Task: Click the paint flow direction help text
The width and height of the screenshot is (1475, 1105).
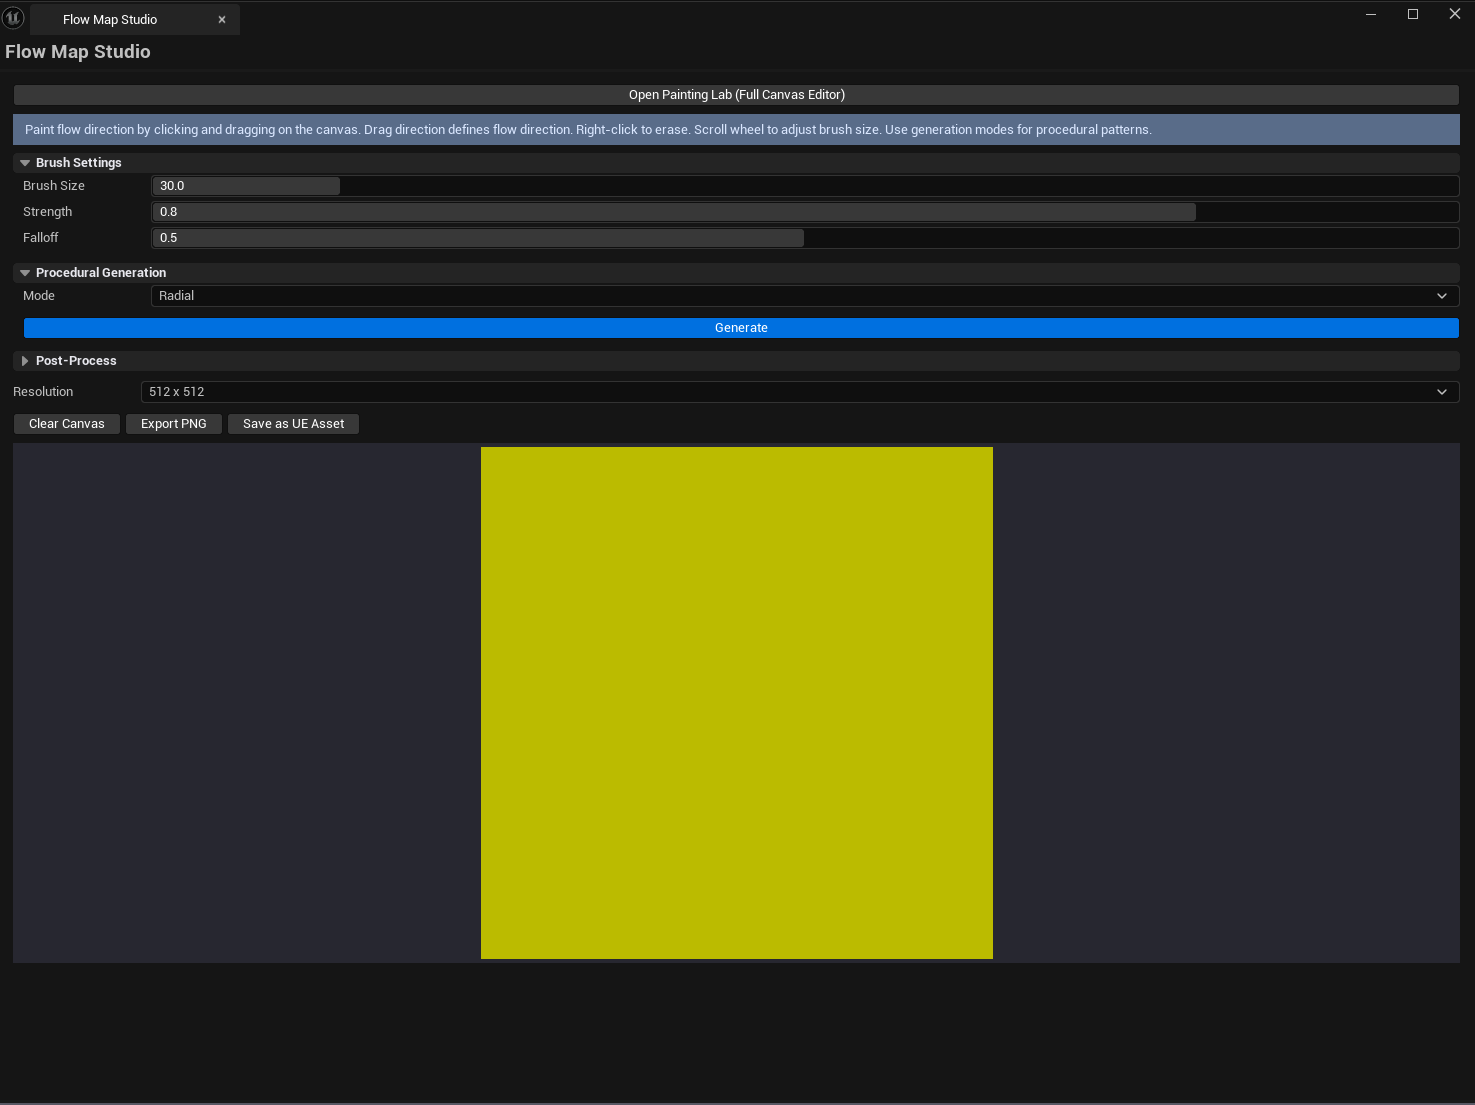Action: (588, 130)
